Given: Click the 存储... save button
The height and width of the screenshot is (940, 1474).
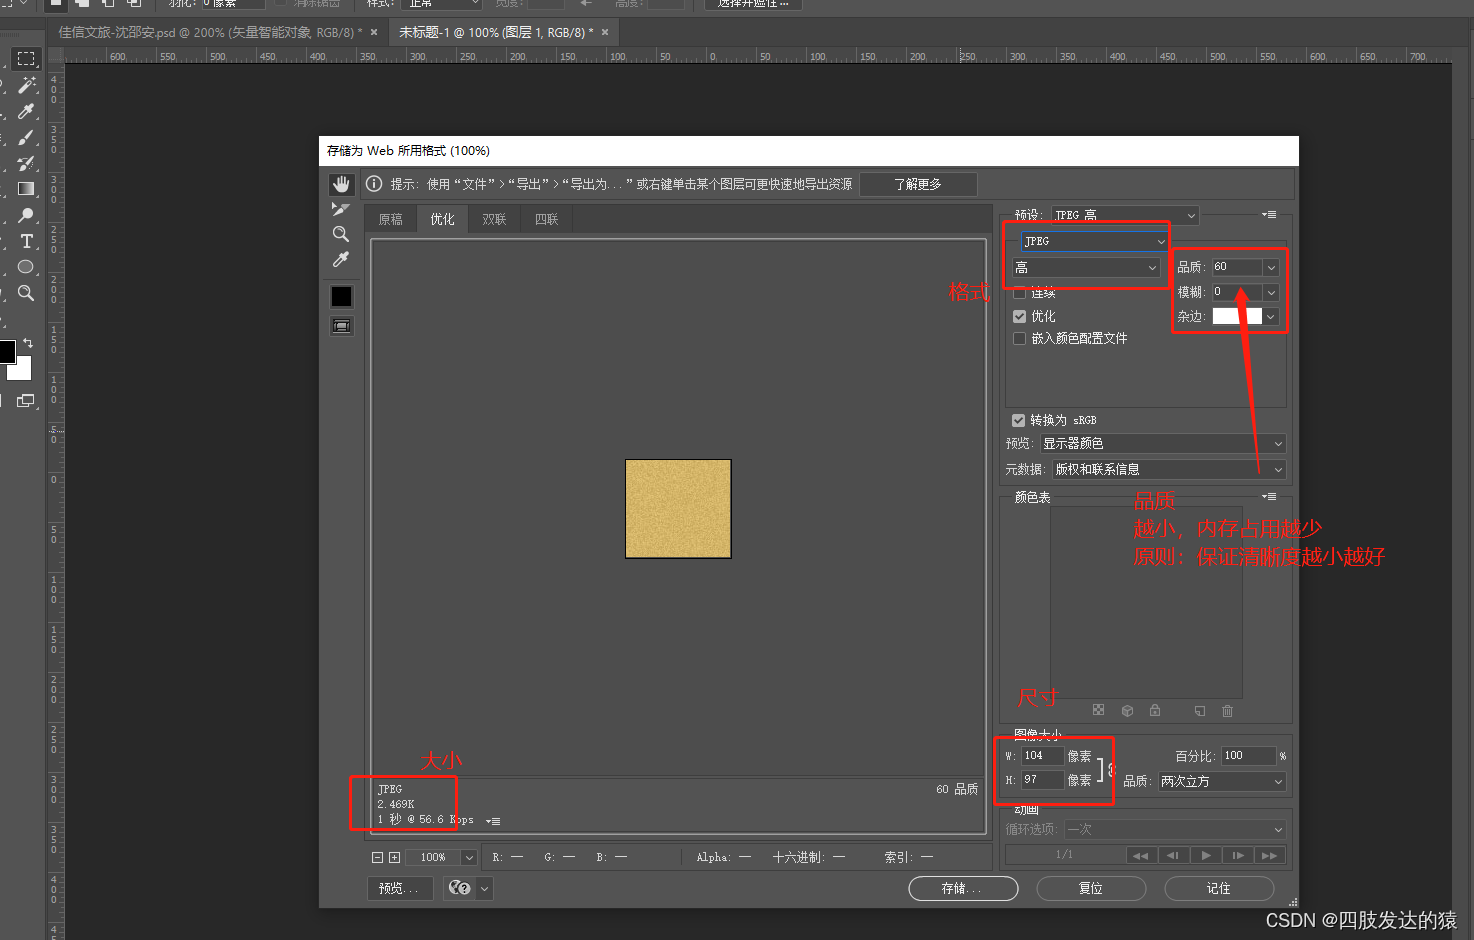Looking at the screenshot, I should [963, 888].
